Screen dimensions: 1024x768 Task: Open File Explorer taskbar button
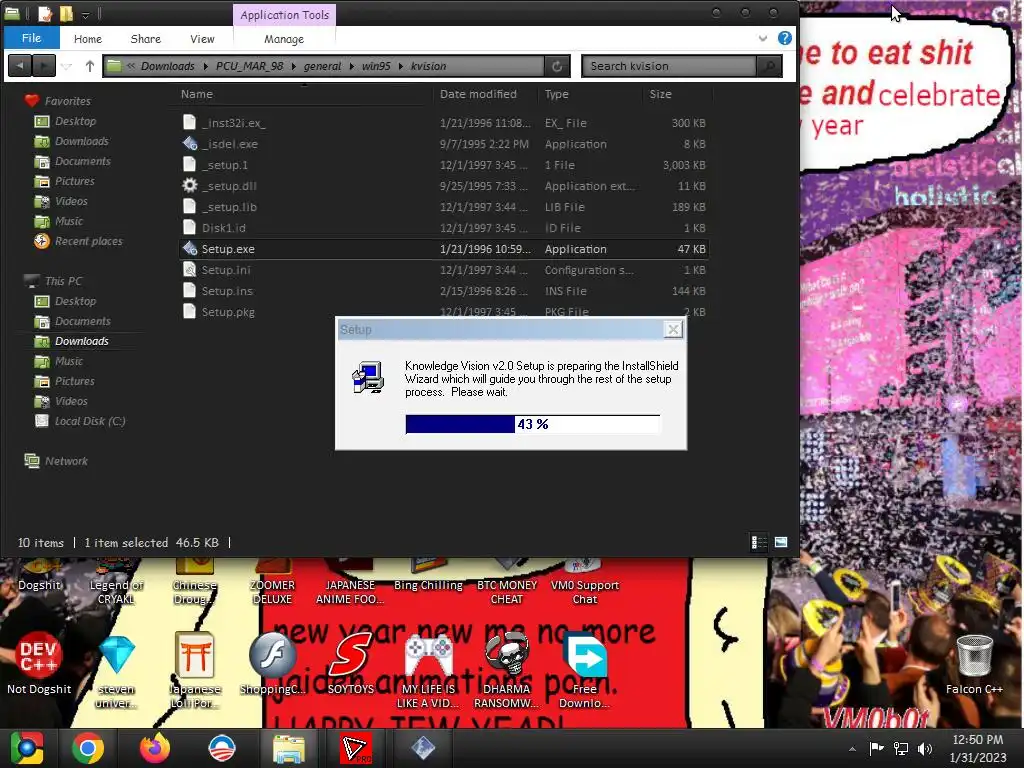click(288, 748)
